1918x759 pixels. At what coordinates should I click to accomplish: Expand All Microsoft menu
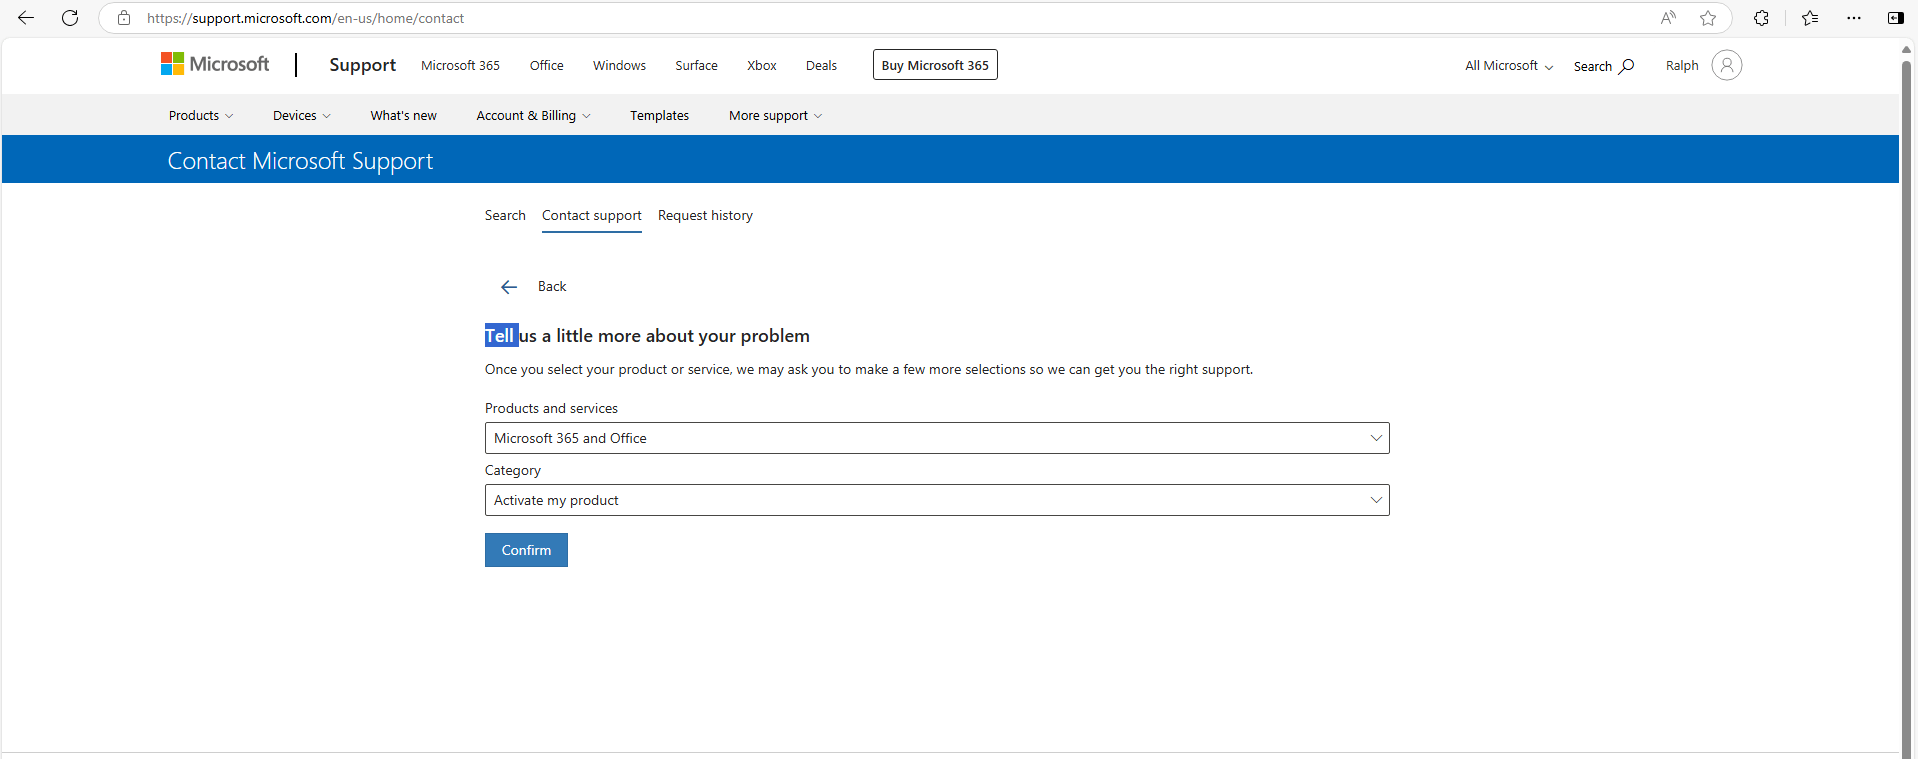tap(1509, 66)
